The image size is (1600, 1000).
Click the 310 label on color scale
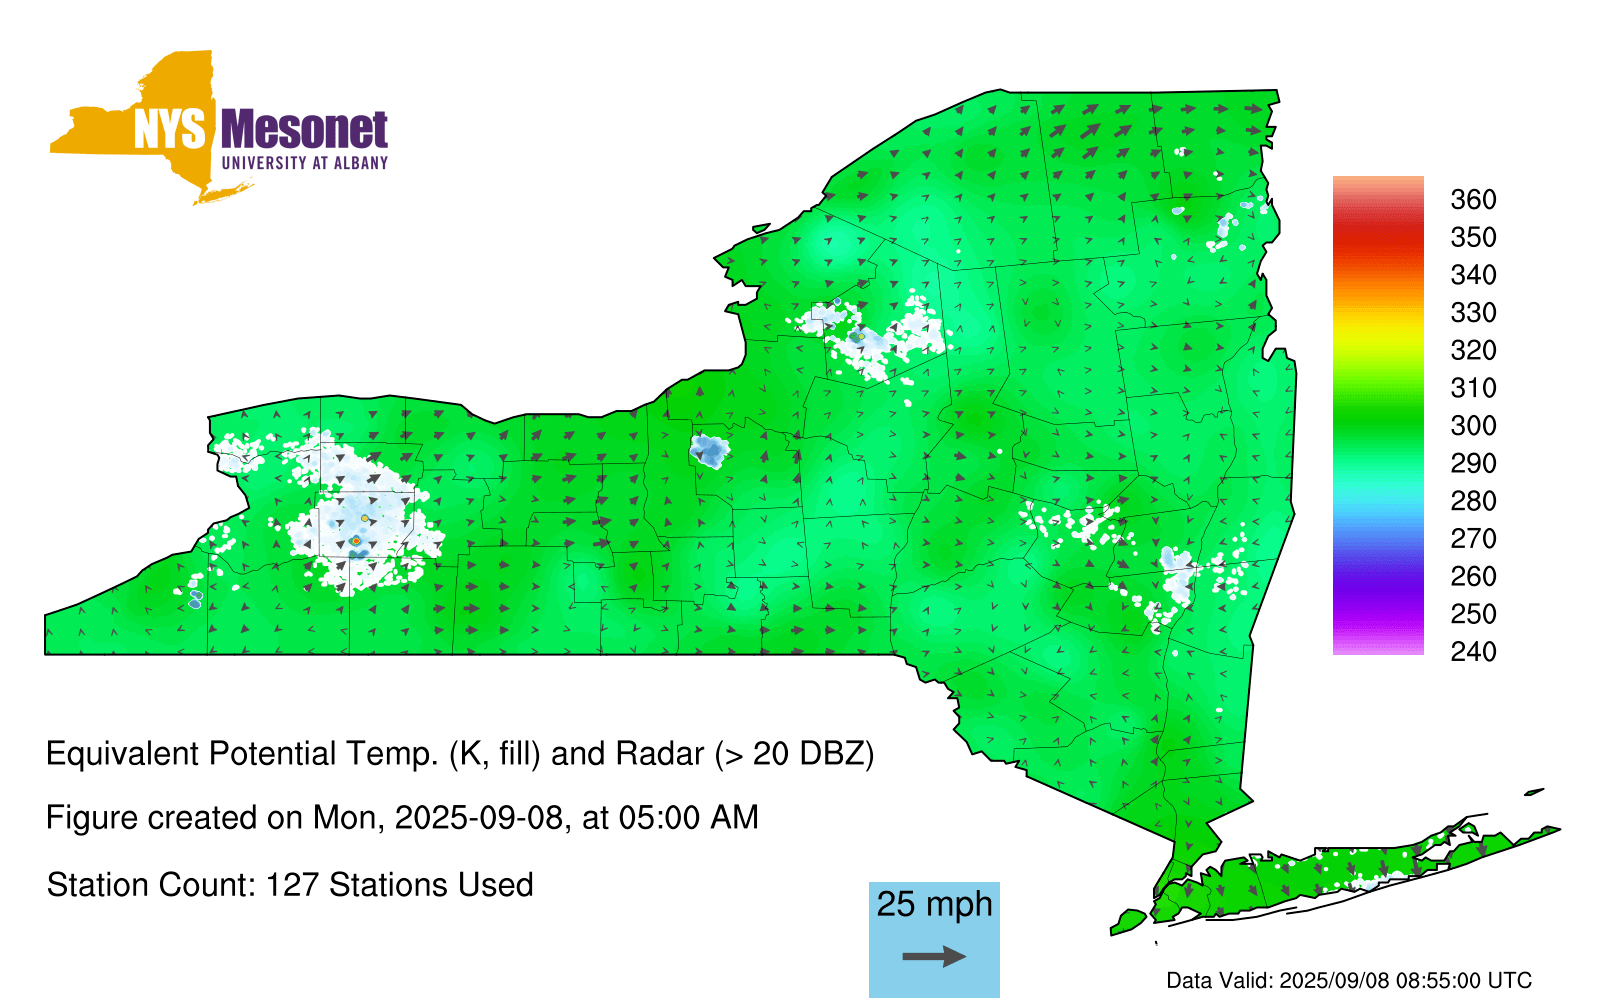[x=1473, y=388]
